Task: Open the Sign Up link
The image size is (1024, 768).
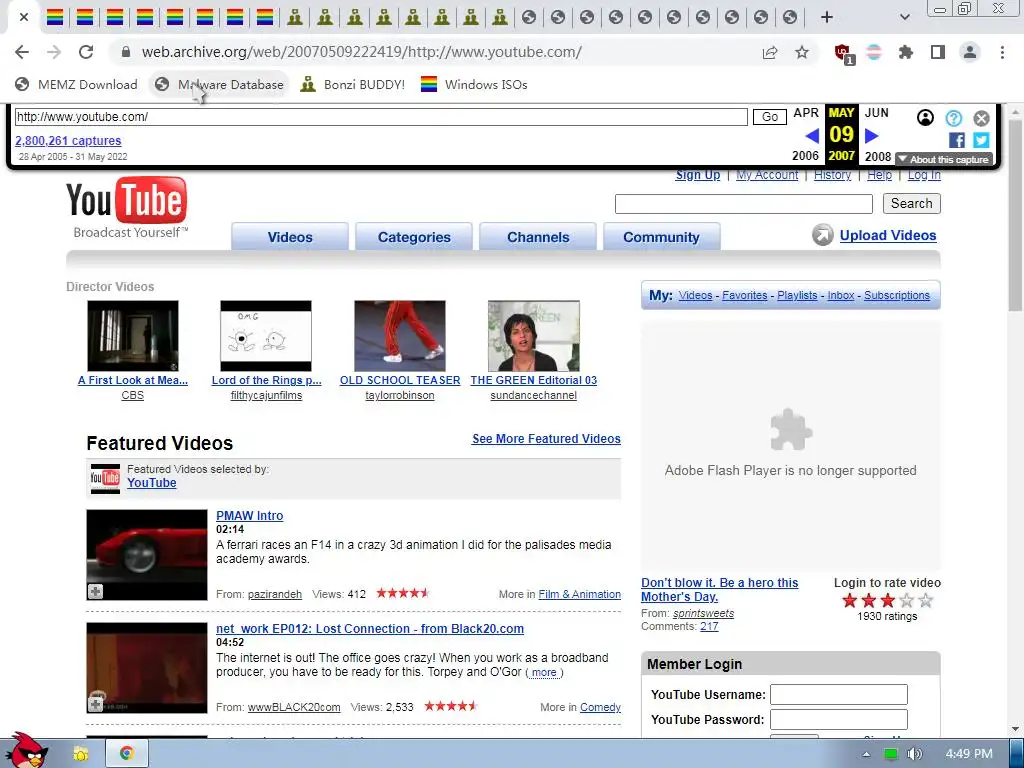Action: pos(697,175)
